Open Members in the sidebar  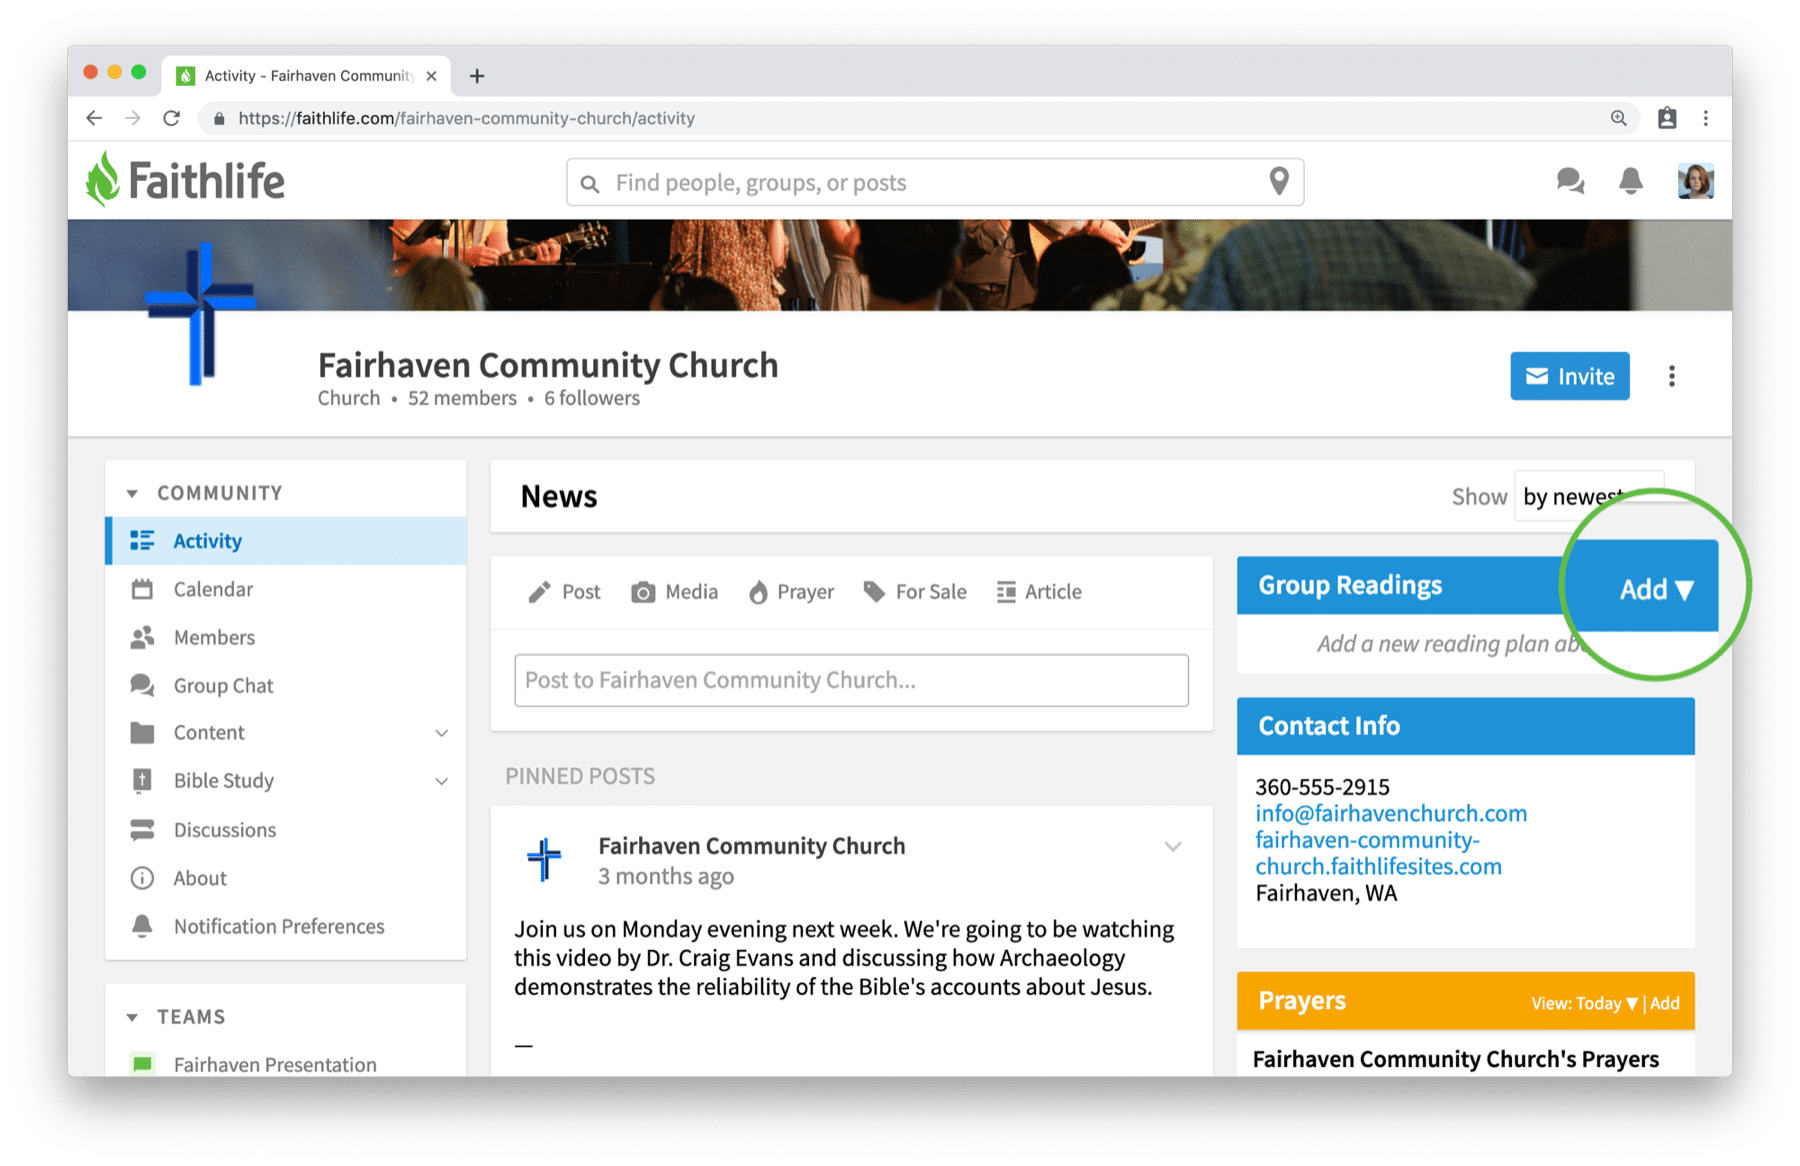tap(286, 637)
